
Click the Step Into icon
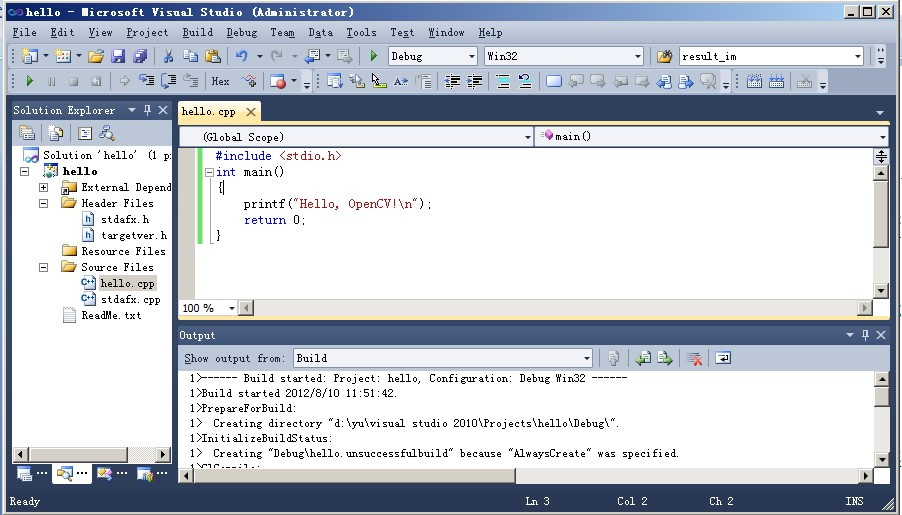click(x=147, y=81)
